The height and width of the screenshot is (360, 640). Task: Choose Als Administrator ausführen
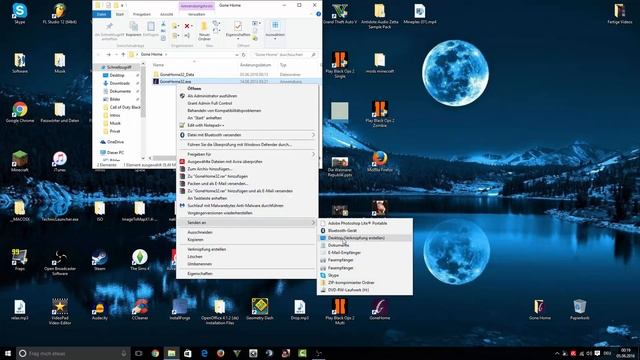(x=248, y=96)
